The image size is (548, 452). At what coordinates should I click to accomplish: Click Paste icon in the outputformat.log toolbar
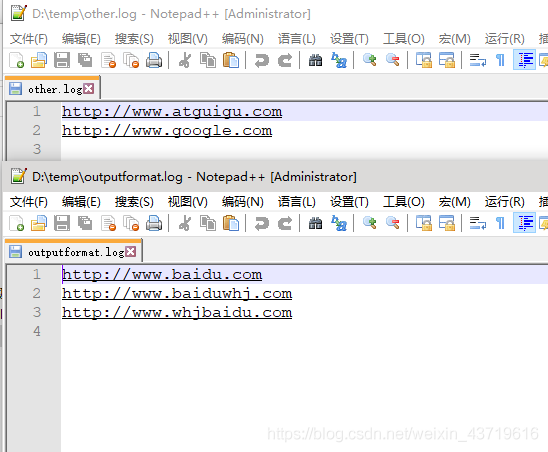pos(231,223)
